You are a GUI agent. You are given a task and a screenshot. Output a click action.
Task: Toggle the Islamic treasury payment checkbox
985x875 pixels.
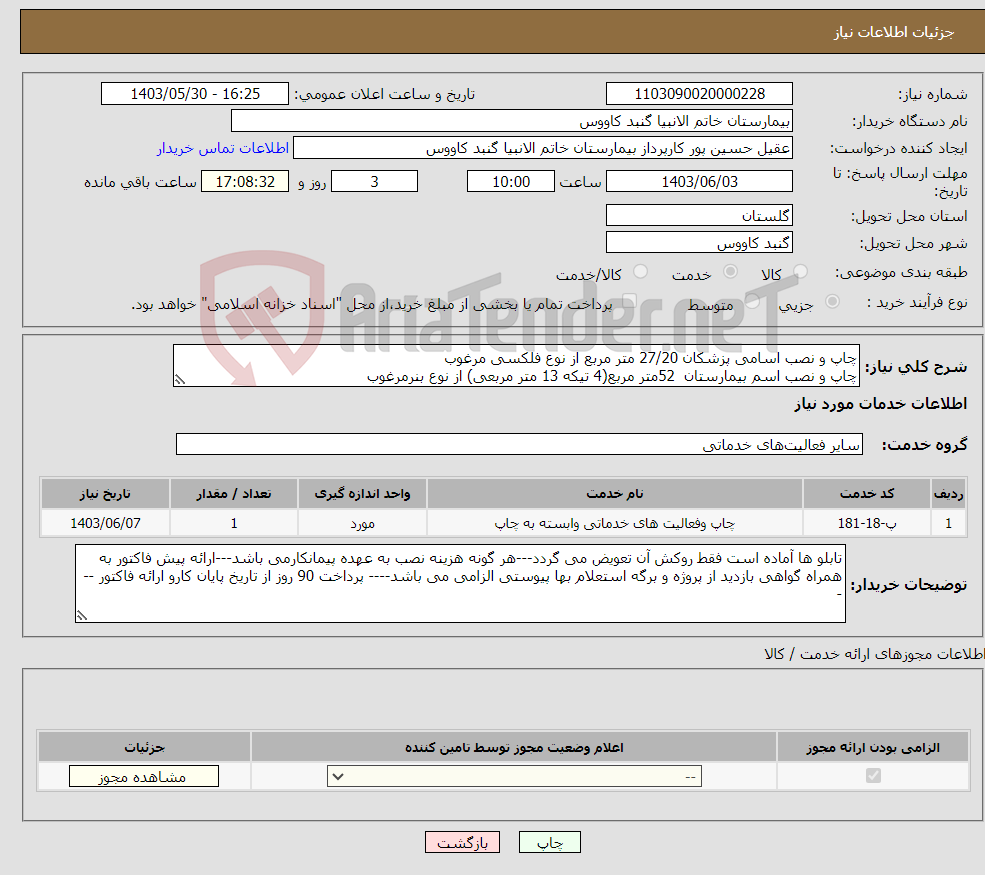pos(630,302)
